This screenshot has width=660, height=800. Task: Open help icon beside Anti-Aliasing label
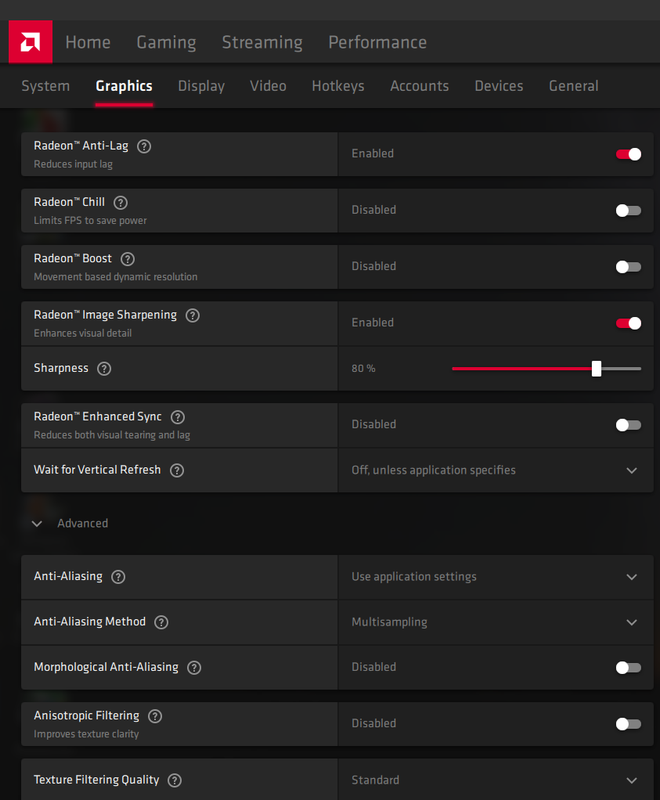118,577
